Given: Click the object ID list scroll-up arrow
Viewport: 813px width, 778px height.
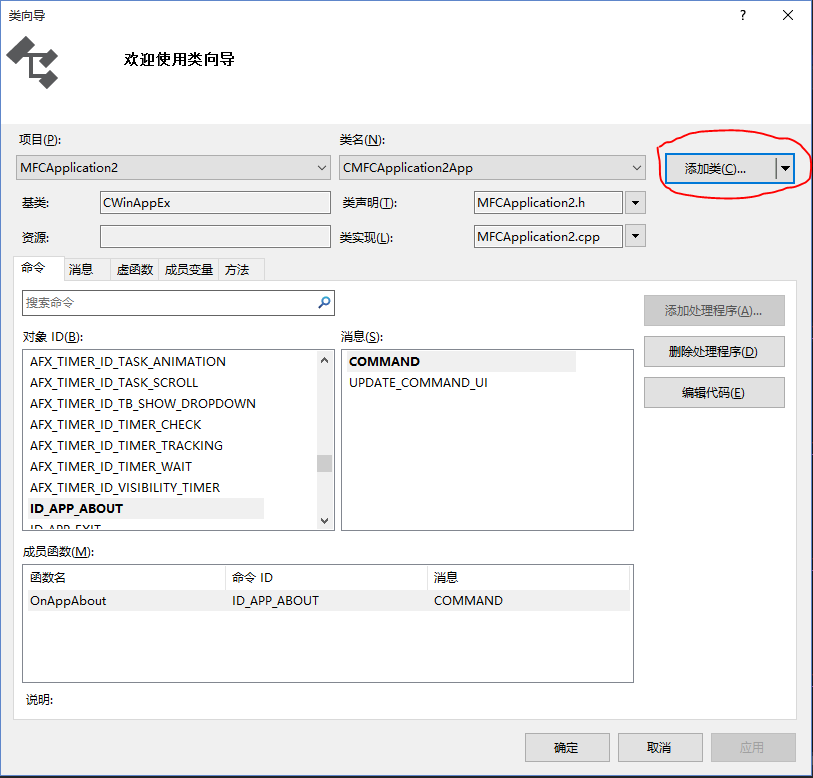Looking at the screenshot, I should [x=325, y=360].
